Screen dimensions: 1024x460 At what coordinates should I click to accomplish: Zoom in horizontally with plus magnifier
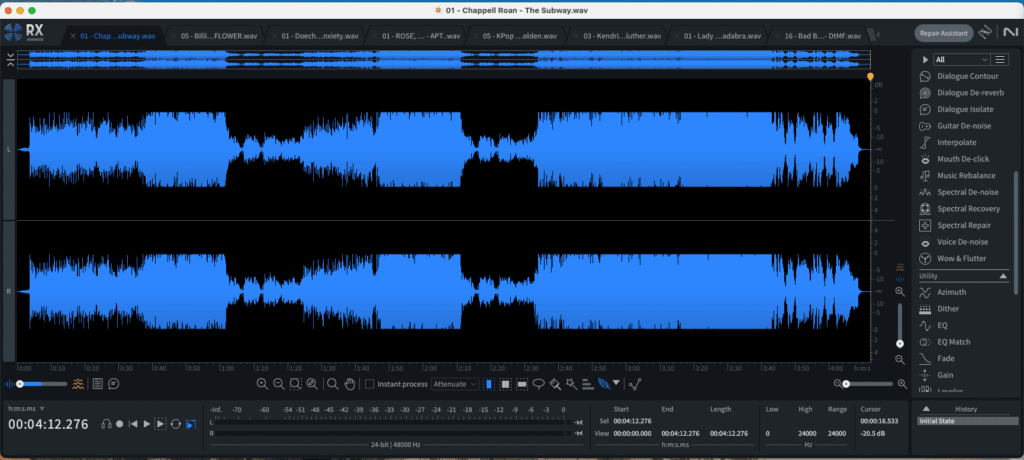tap(262, 384)
